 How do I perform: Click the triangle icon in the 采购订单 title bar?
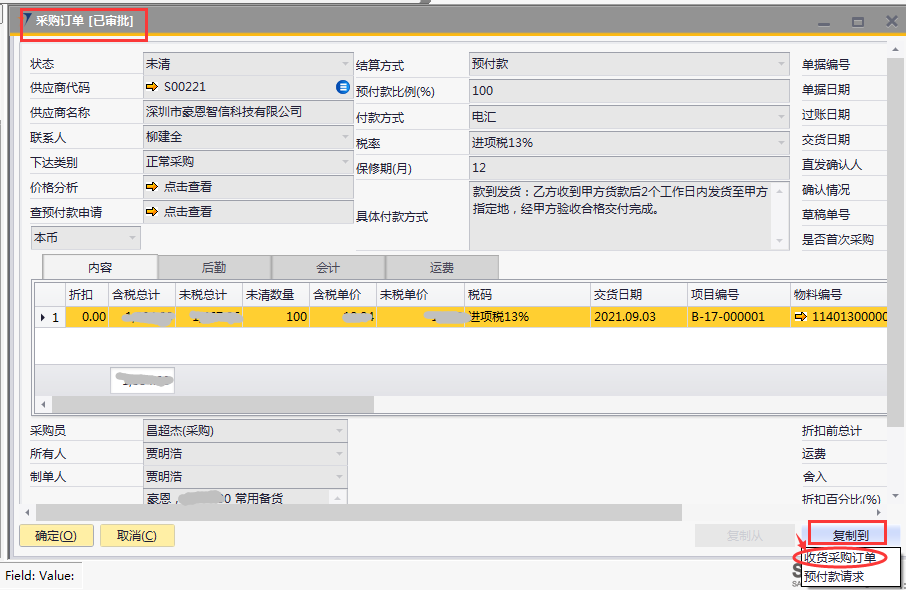[28, 20]
